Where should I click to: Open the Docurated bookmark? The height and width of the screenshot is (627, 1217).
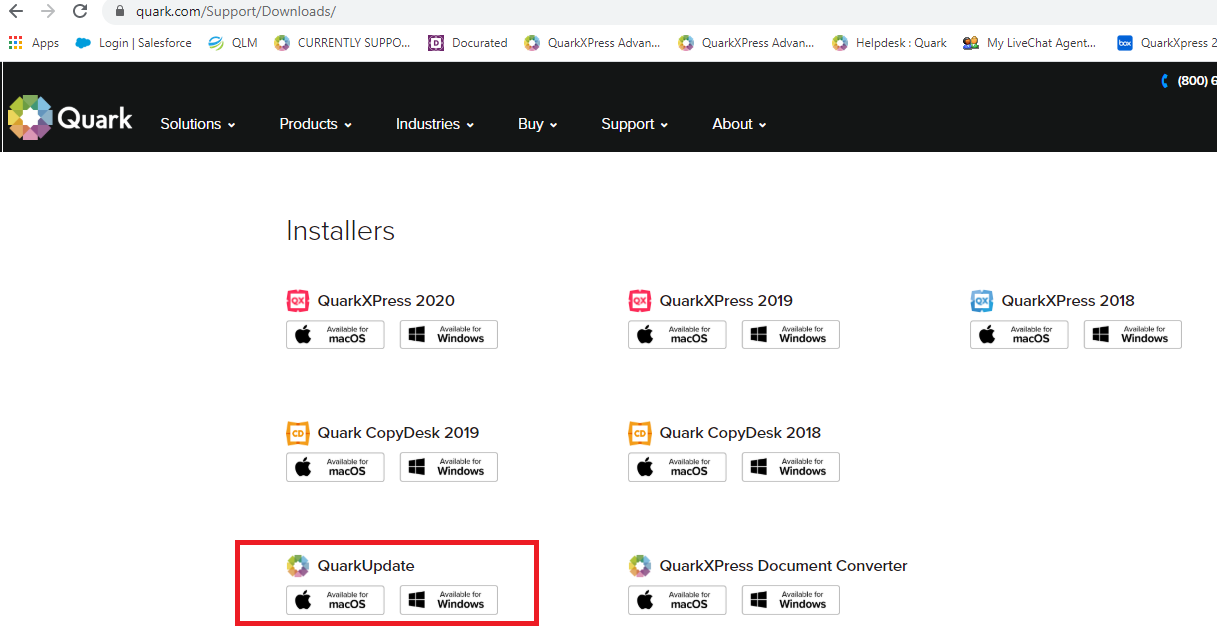coord(467,43)
